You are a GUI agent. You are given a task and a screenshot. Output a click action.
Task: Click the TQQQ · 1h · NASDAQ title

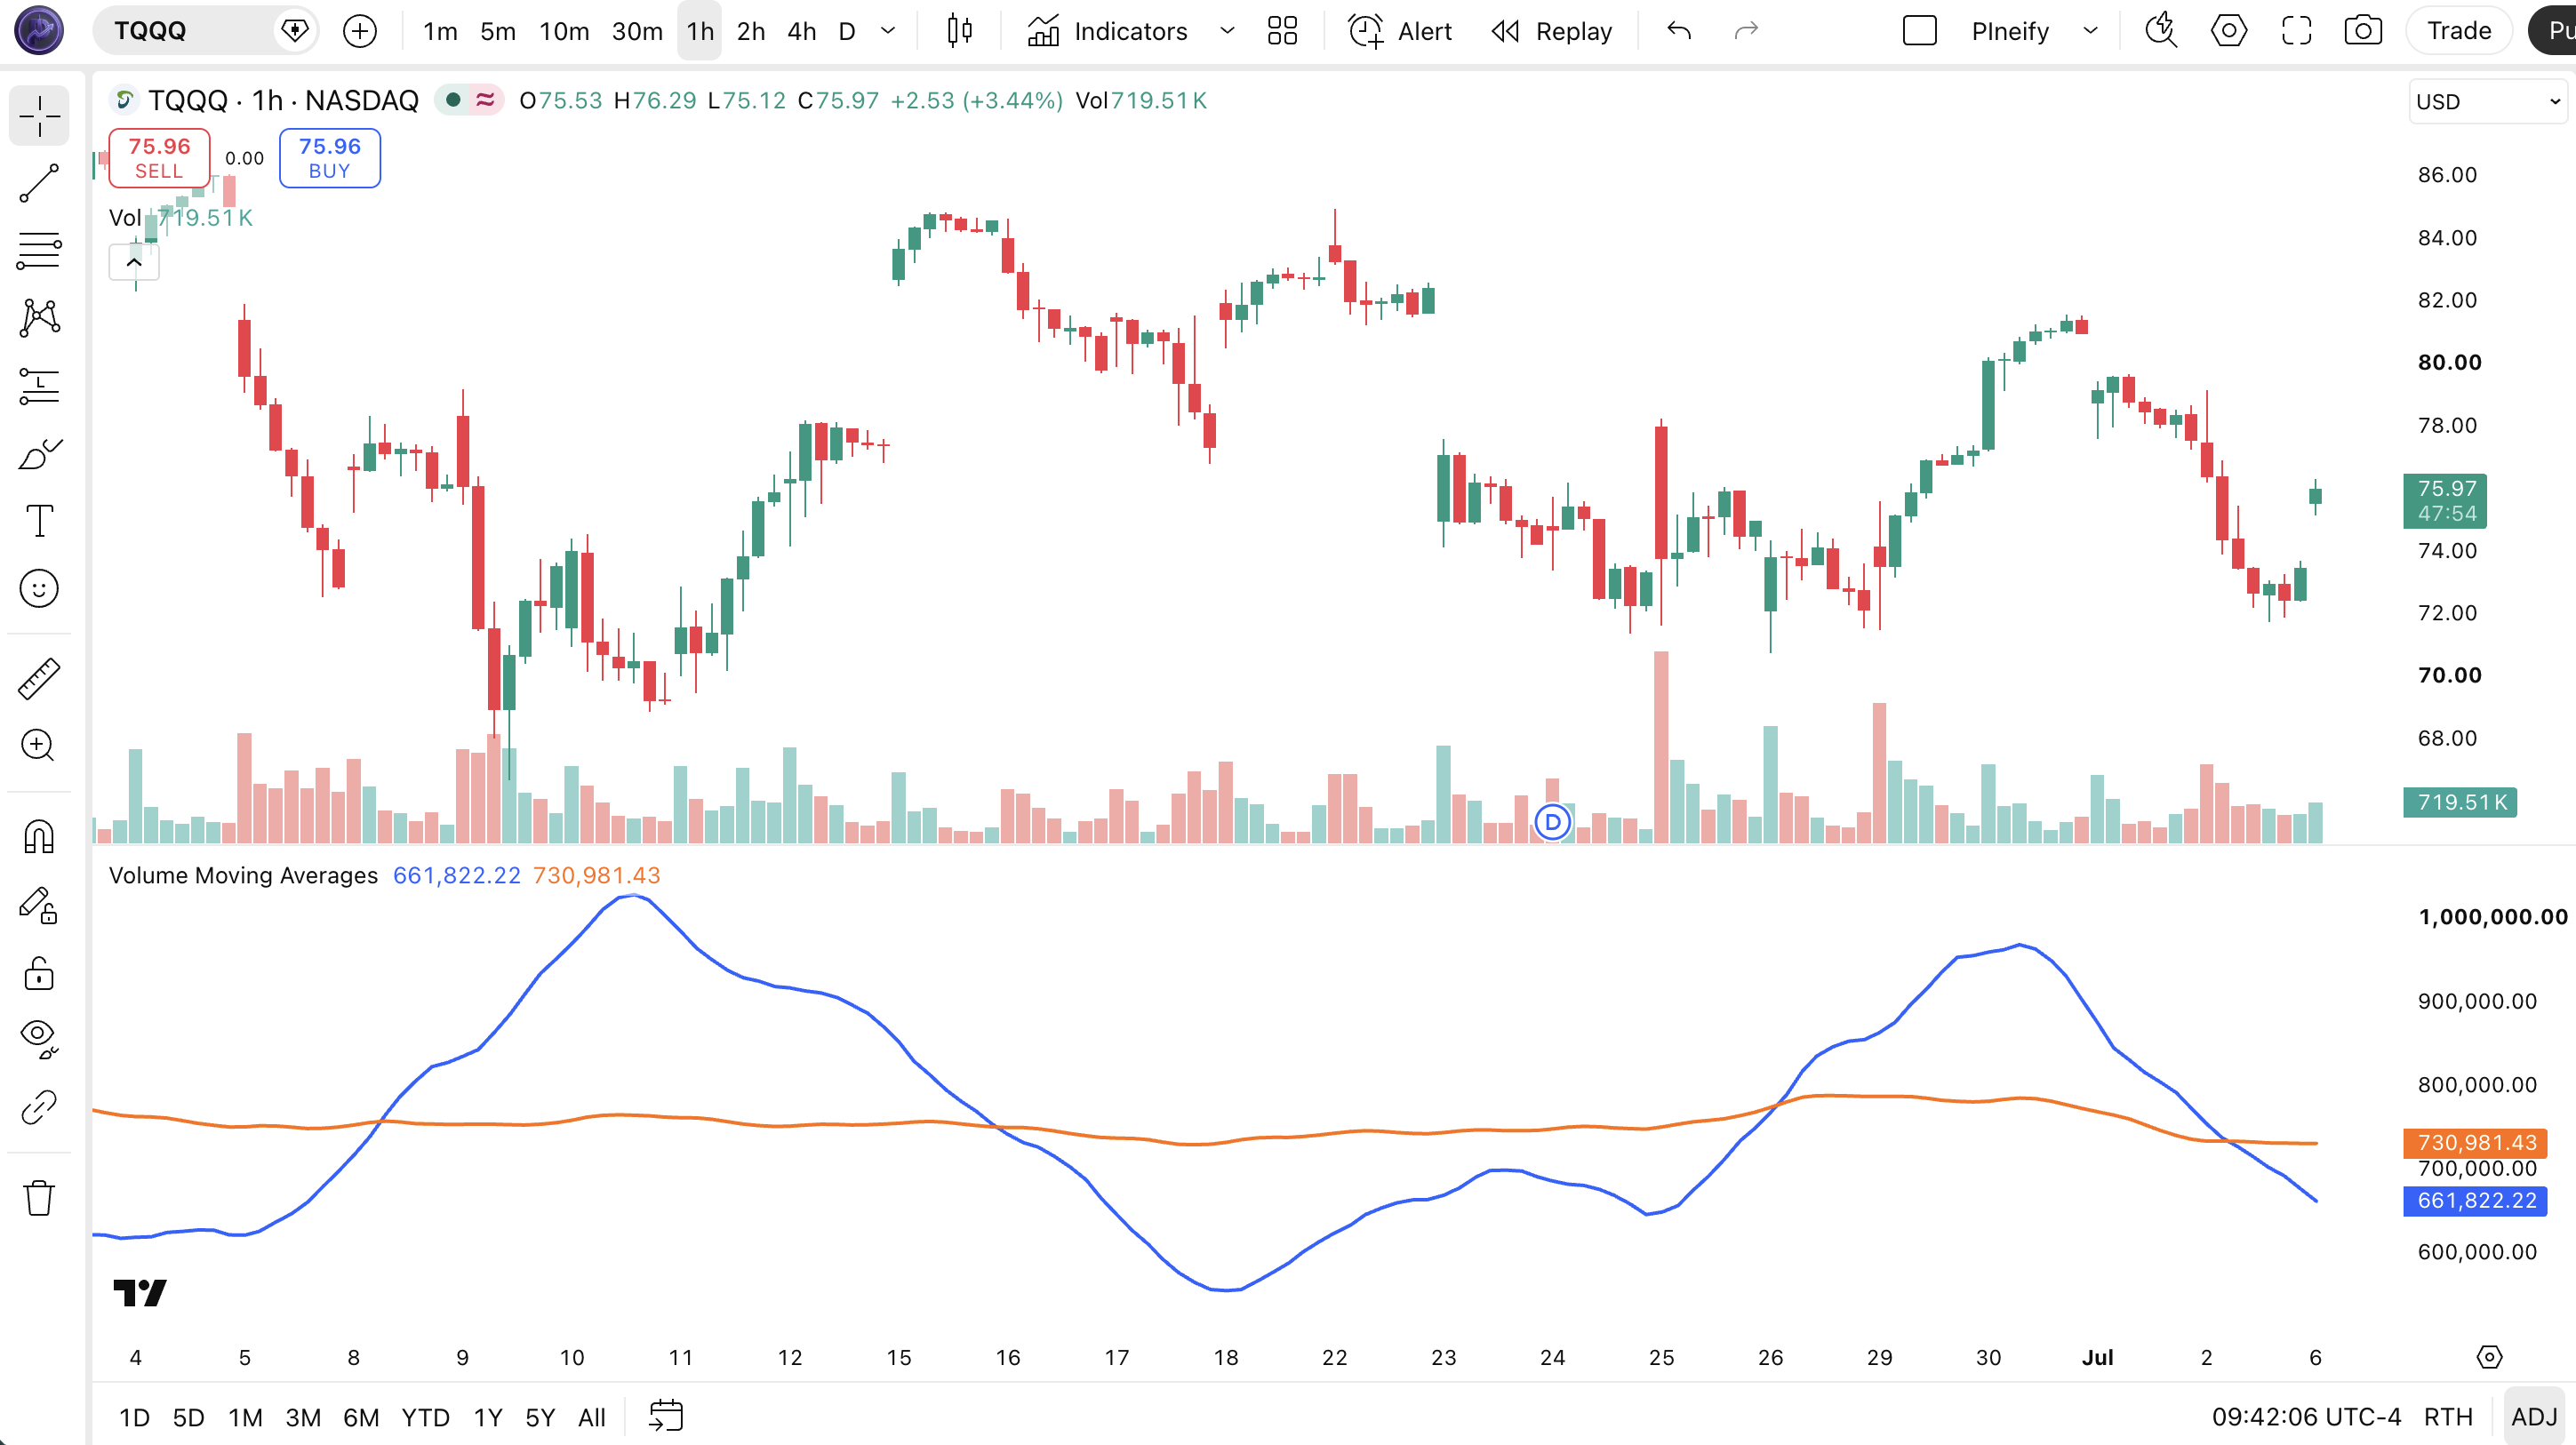tap(283, 100)
